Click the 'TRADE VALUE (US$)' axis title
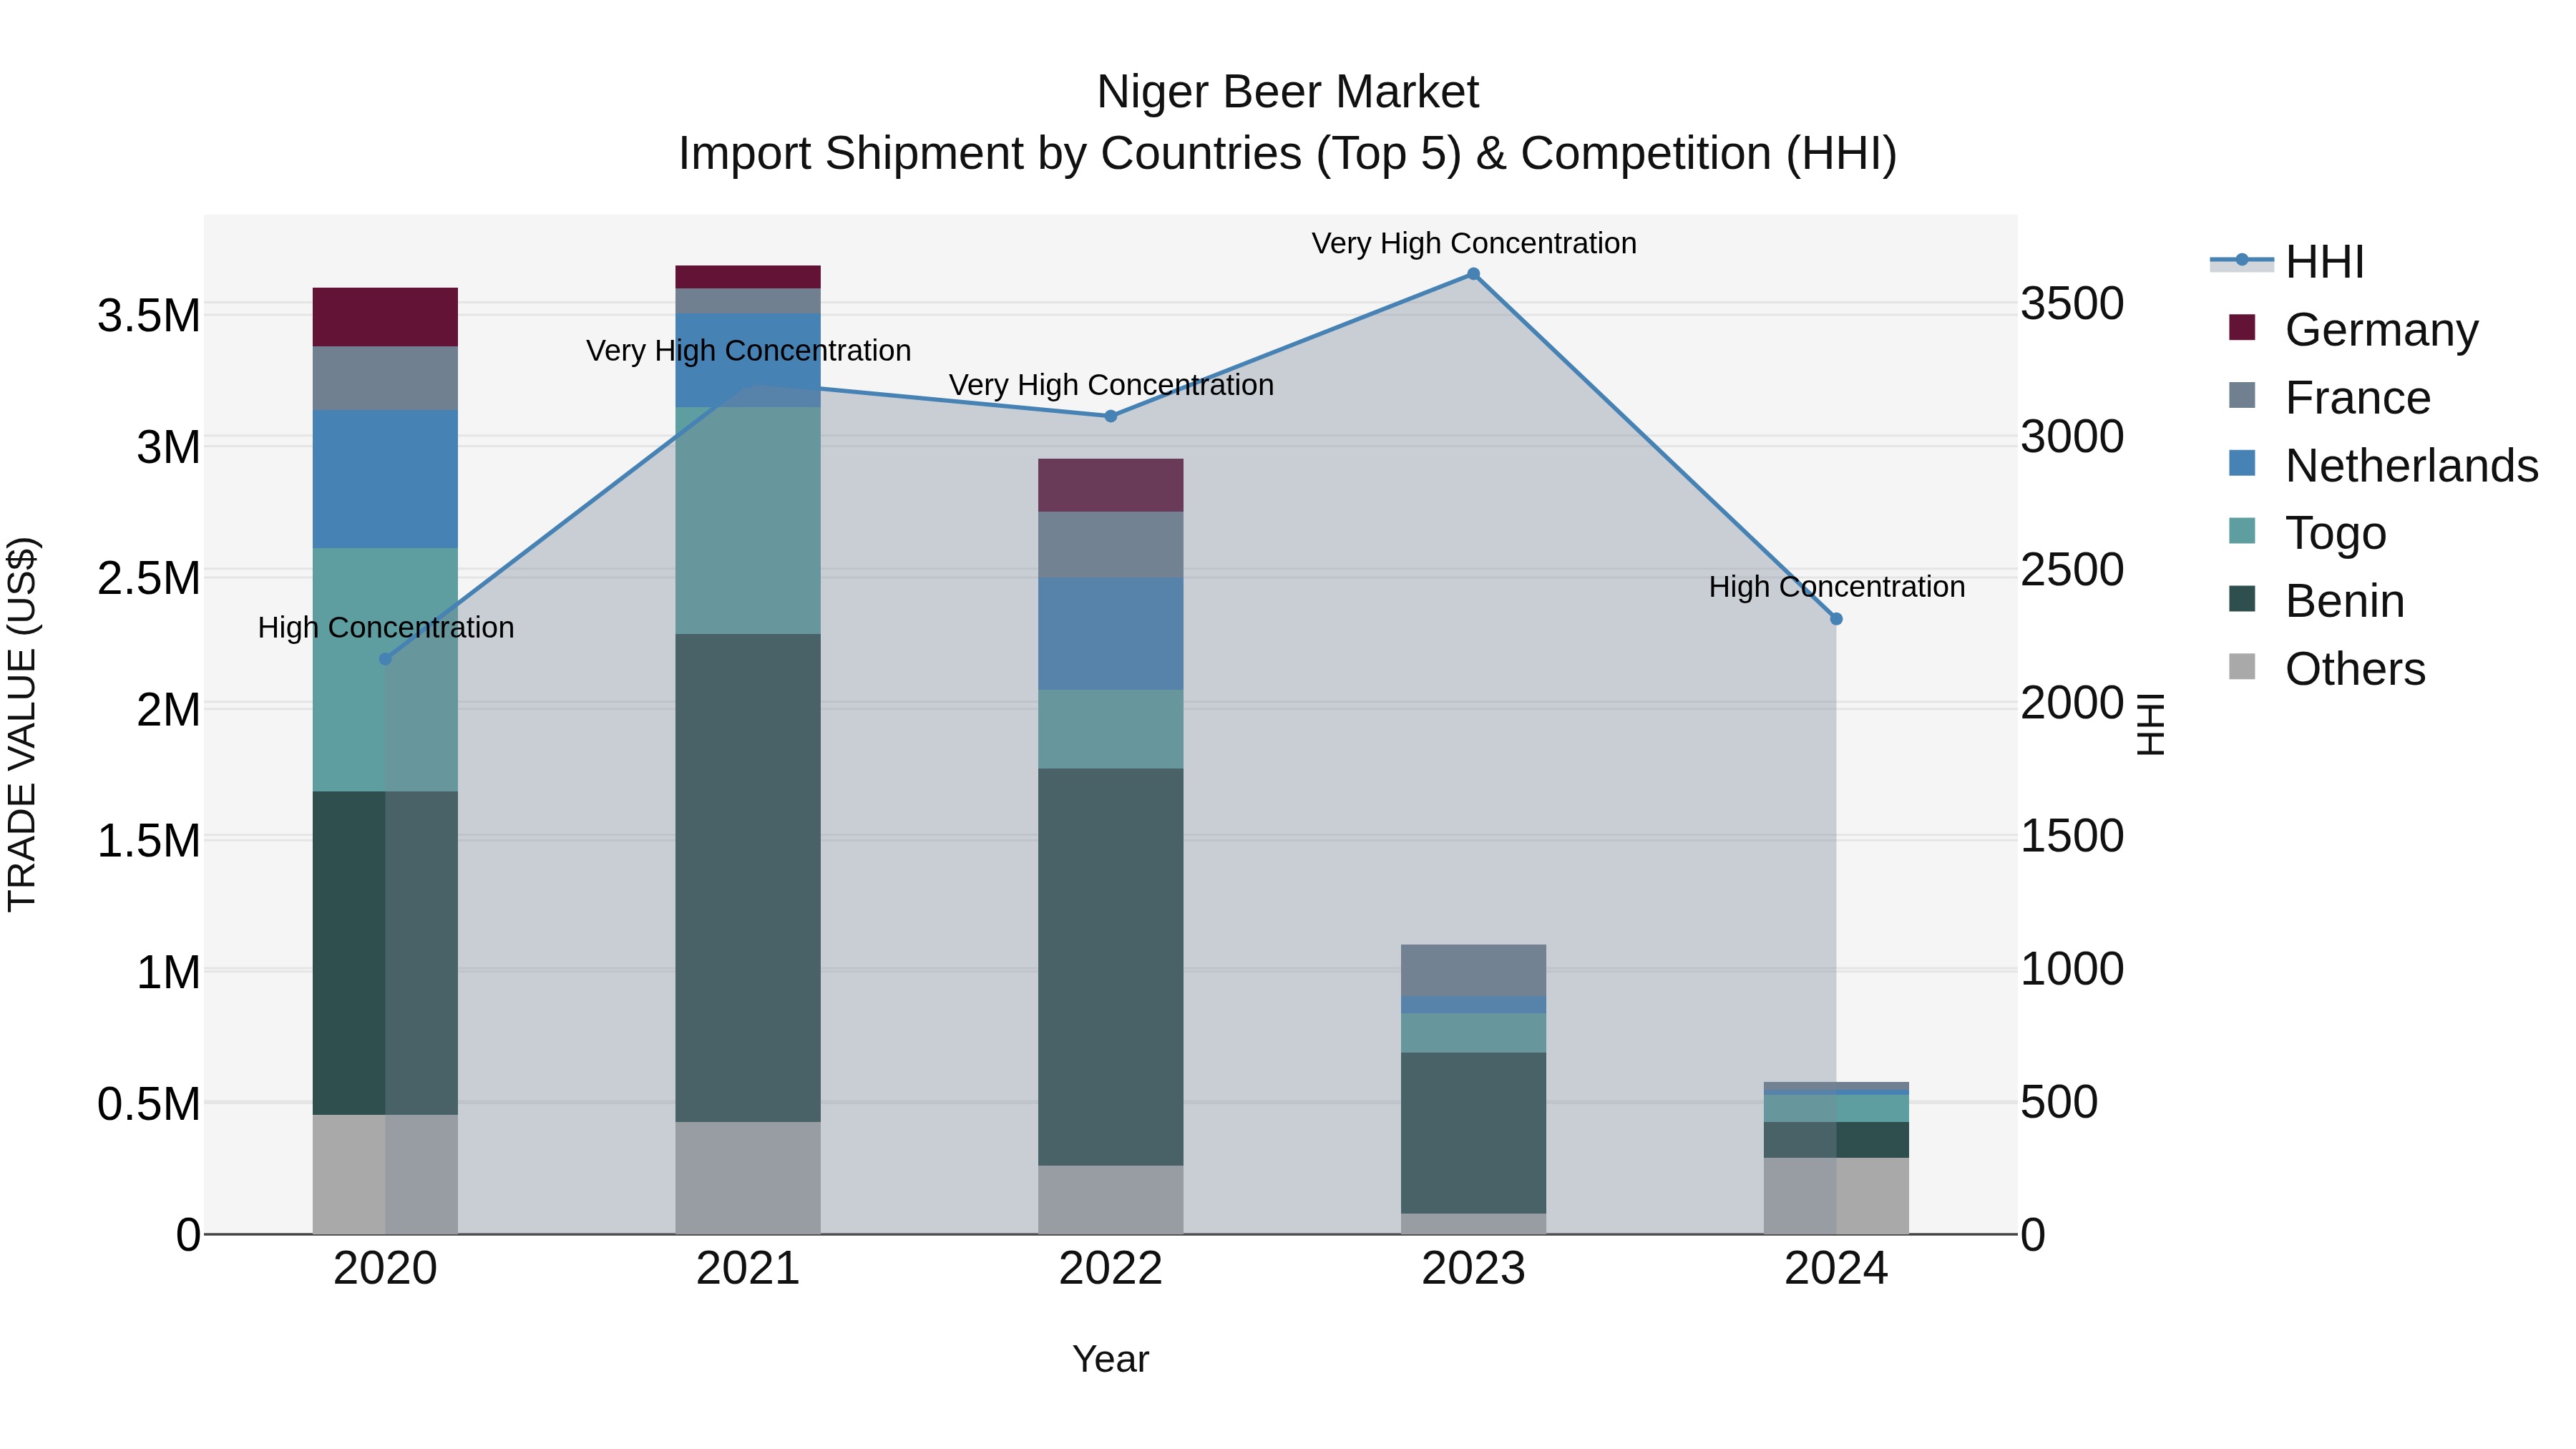The height and width of the screenshot is (1449, 2576). click(22, 724)
